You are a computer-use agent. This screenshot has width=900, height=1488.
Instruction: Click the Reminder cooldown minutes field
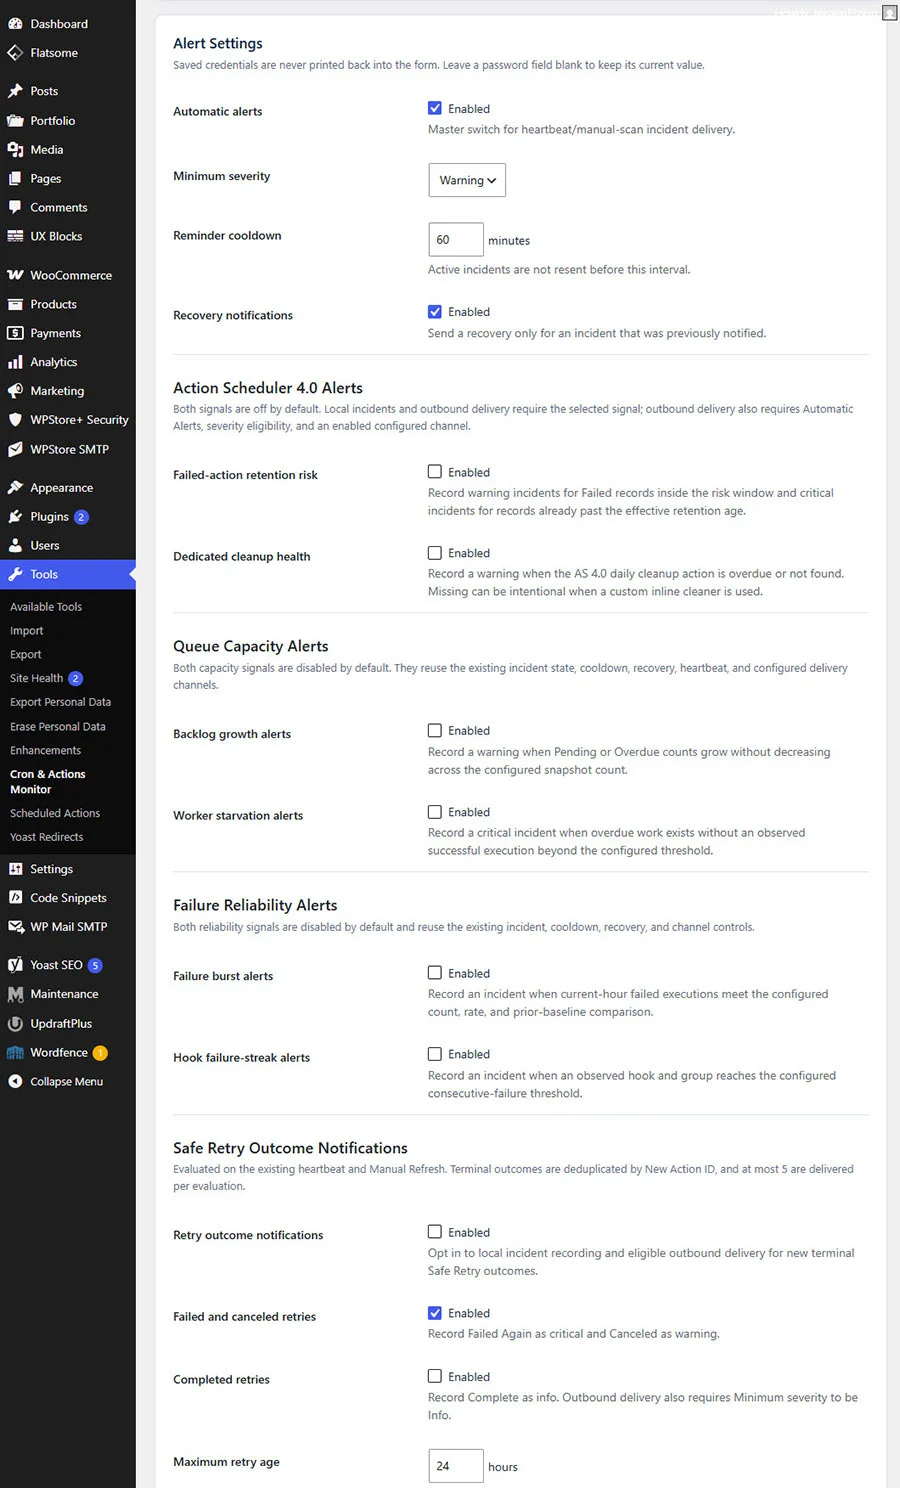click(456, 240)
